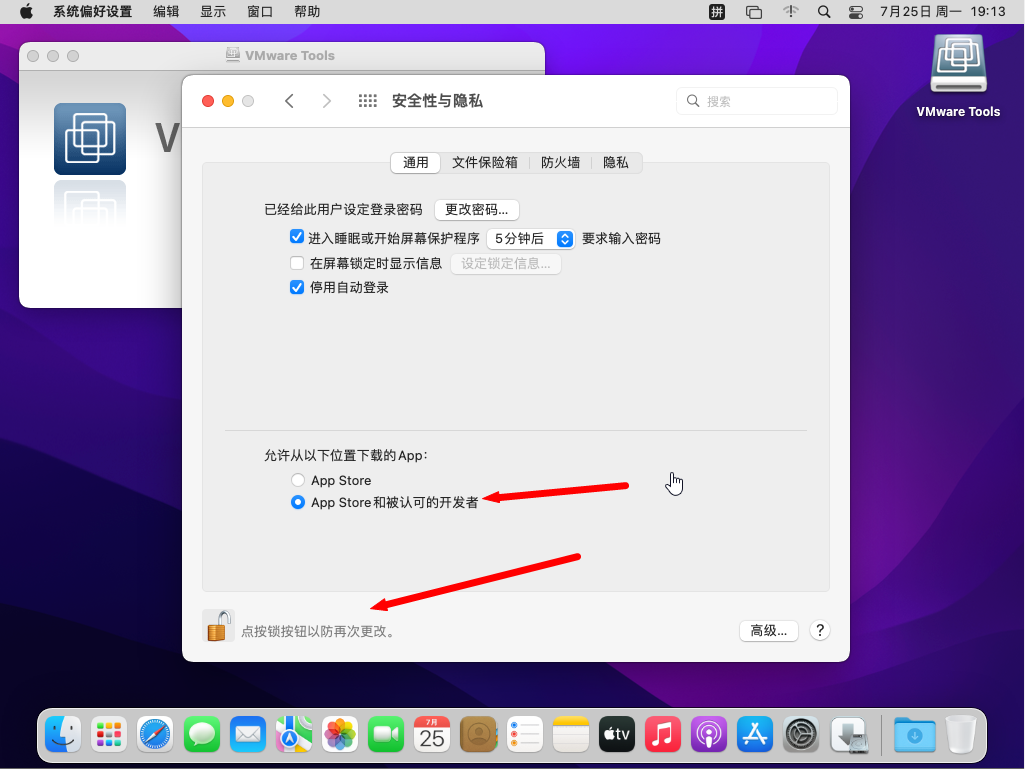This screenshot has height=769, width=1025.
Task: Toggle disable automatic login checkbox
Action: (x=297, y=287)
